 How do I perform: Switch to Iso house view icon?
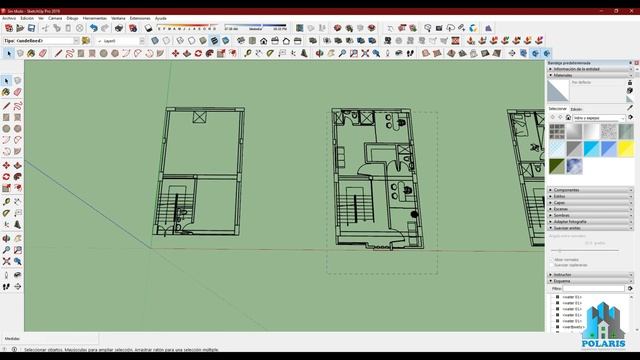click(x=241, y=41)
